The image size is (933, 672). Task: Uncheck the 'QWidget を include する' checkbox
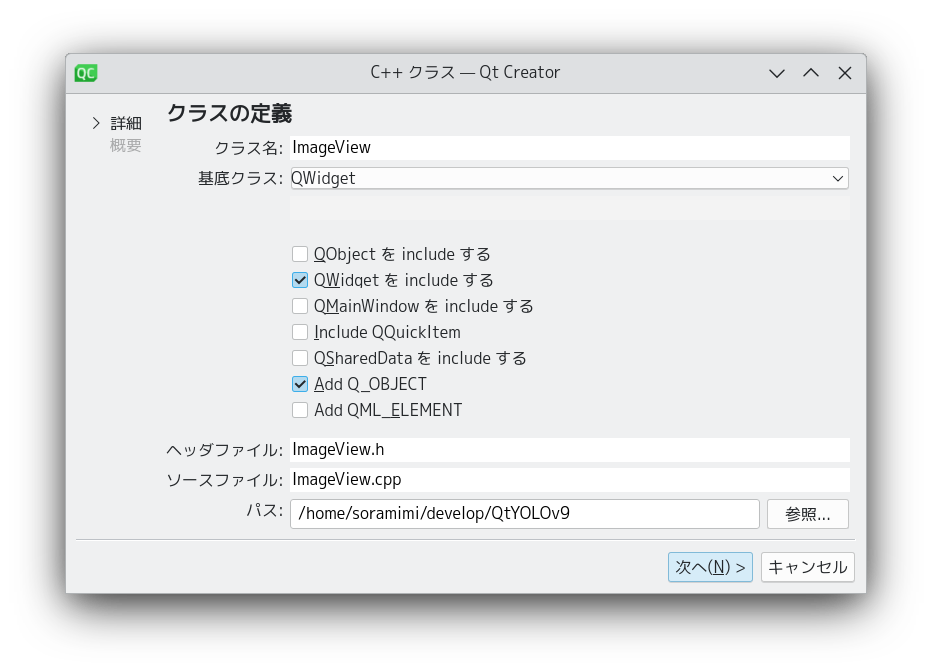pyautogui.click(x=300, y=280)
